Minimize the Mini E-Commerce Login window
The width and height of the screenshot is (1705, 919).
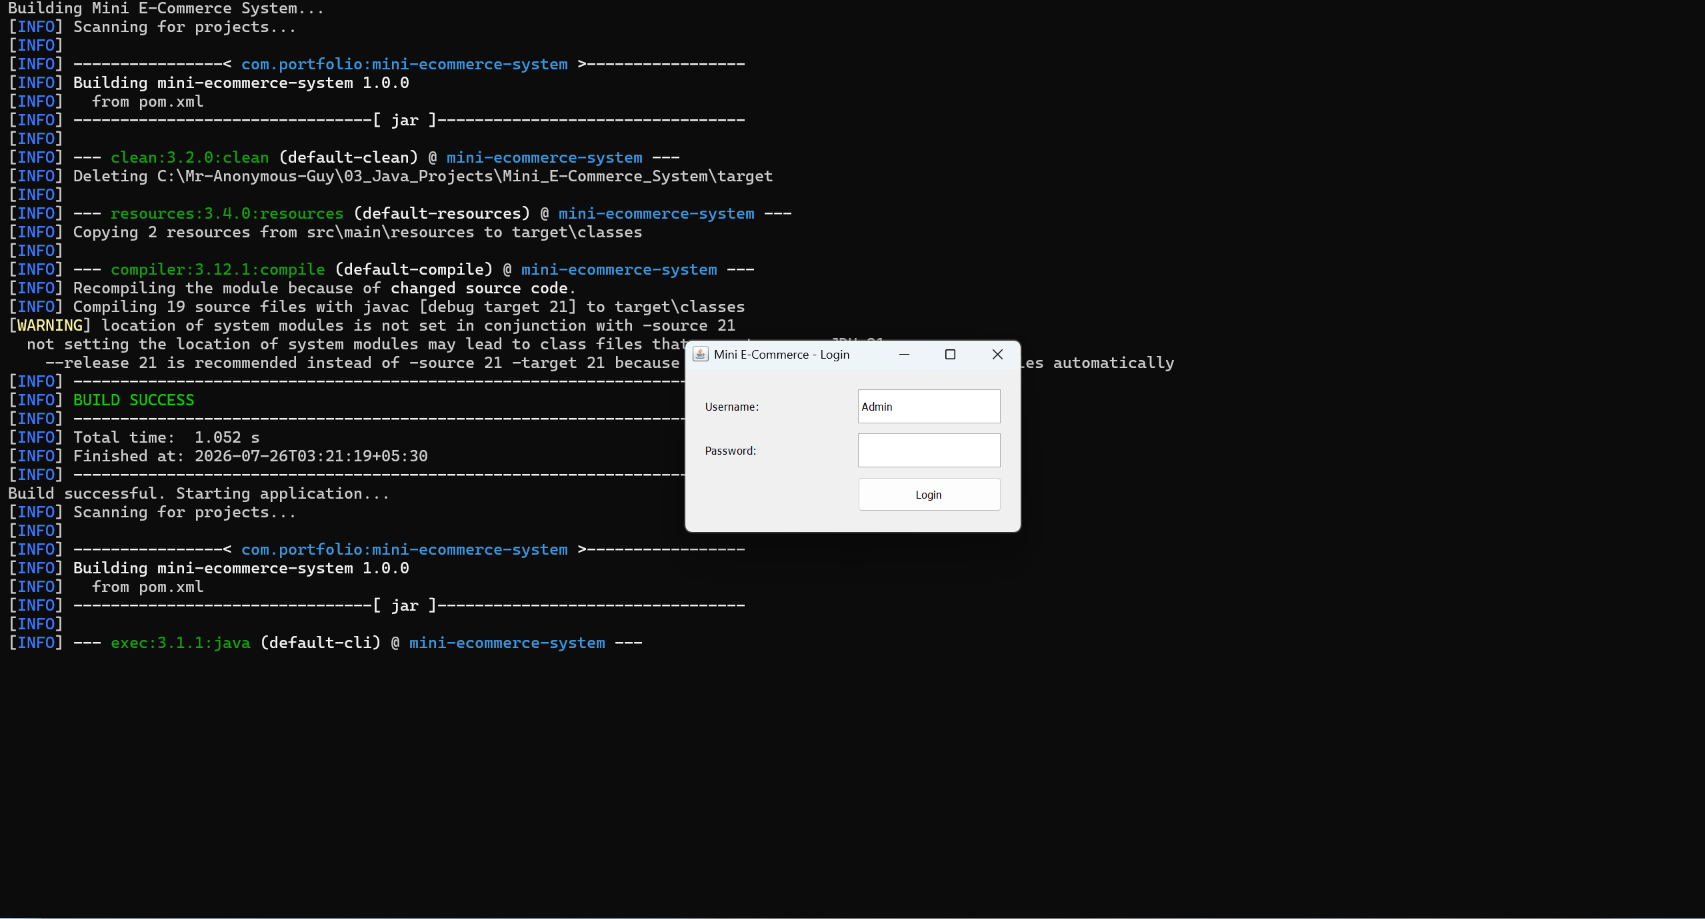click(x=904, y=354)
